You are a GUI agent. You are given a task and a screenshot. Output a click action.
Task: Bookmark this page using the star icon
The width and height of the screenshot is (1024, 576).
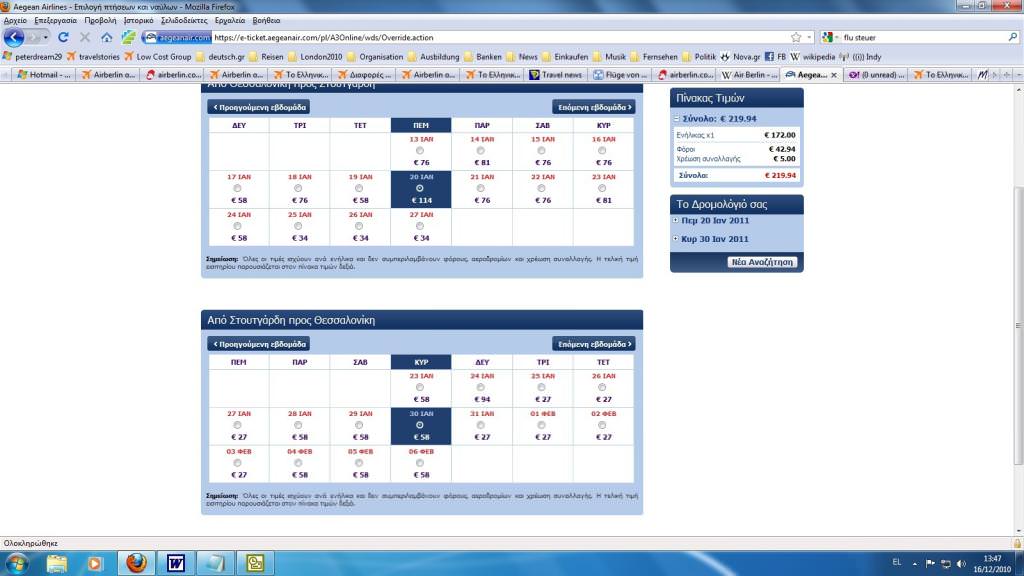[796, 37]
